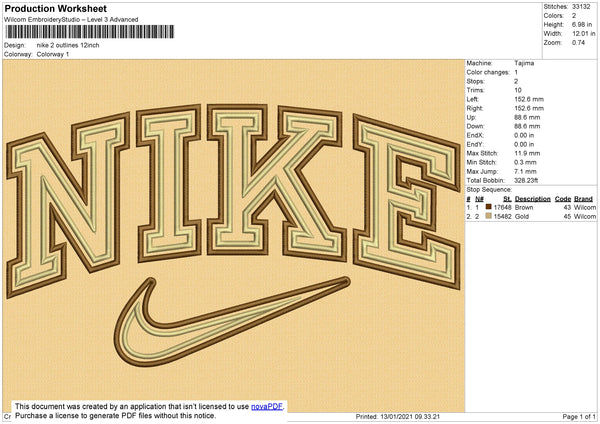This screenshot has width=600, height=424.
Task: Click the Zoom value 0.74
Action: pos(578,42)
